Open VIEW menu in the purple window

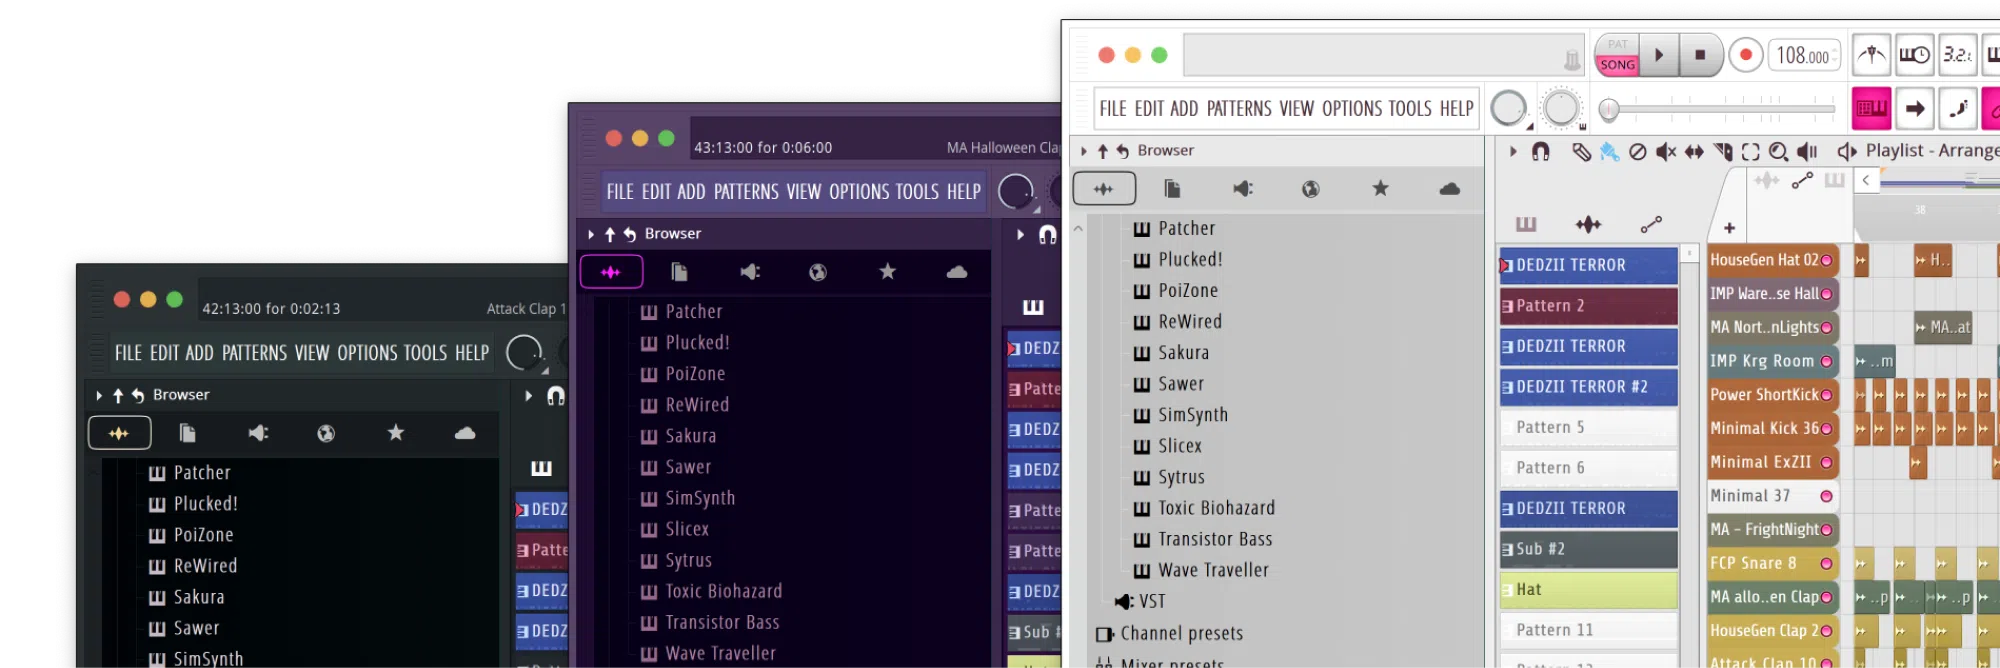tap(804, 192)
